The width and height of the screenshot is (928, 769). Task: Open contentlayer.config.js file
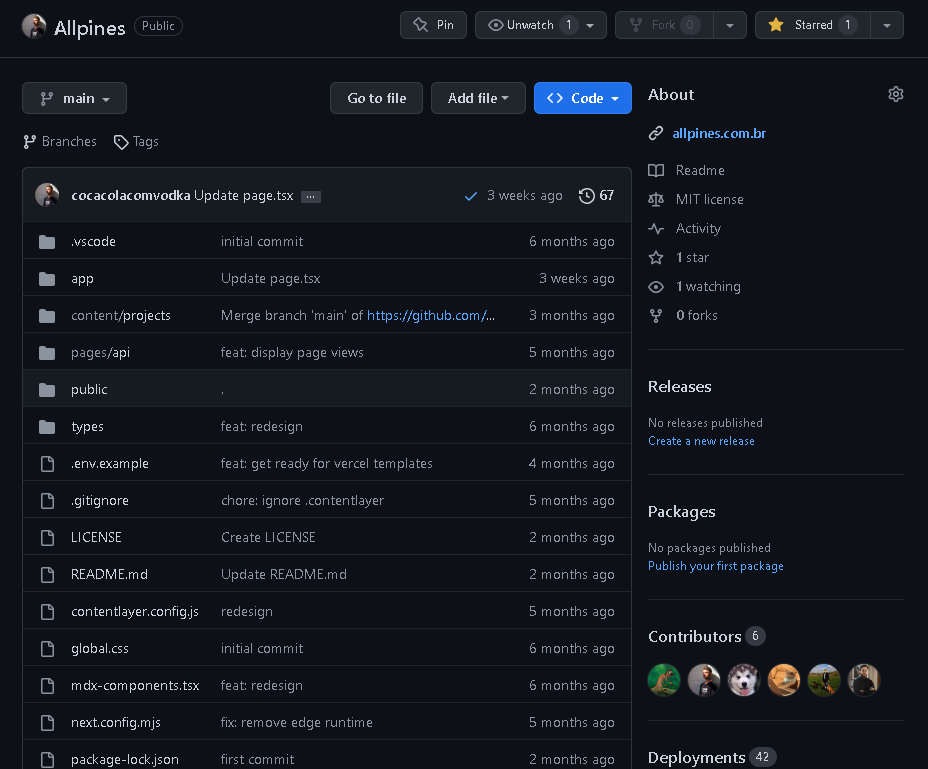tap(135, 612)
